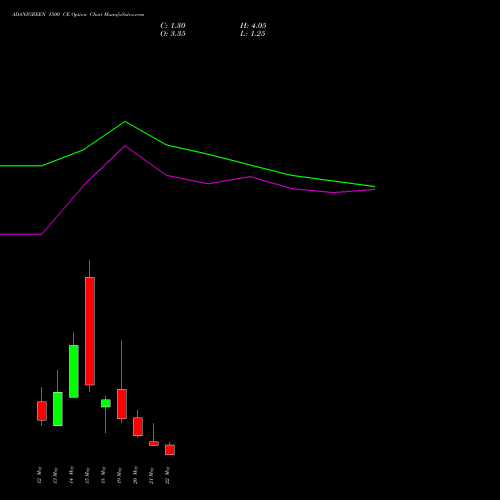Click the '22 May' date label
The width and height of the screenshot is (500, 500).
tap(167, 475)
